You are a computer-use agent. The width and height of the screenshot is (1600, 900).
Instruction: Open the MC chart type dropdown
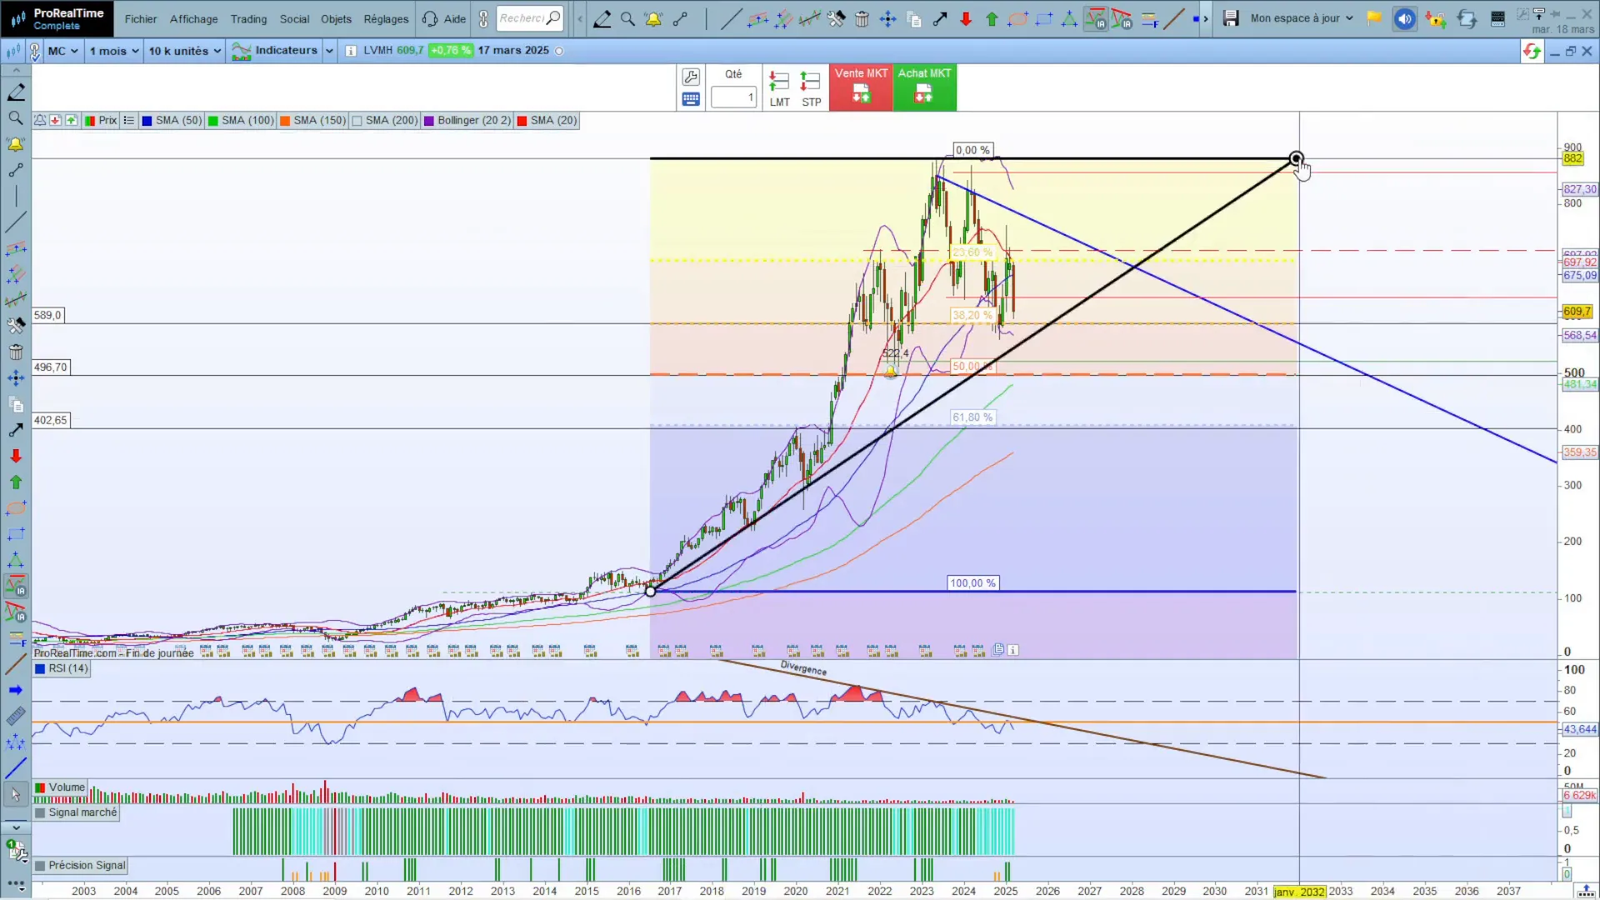coord(62,51)
